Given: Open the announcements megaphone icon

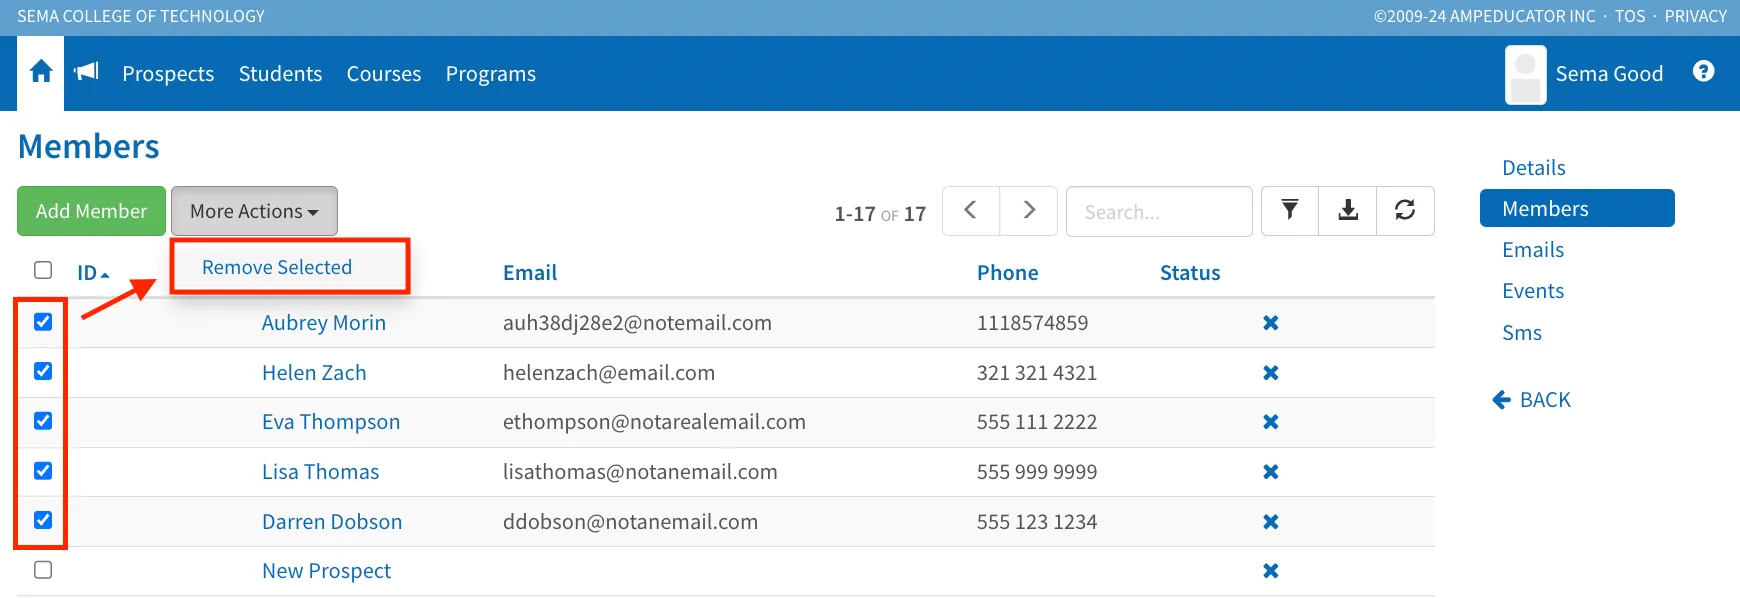Looking at the screenshot, I should (87, 71).
